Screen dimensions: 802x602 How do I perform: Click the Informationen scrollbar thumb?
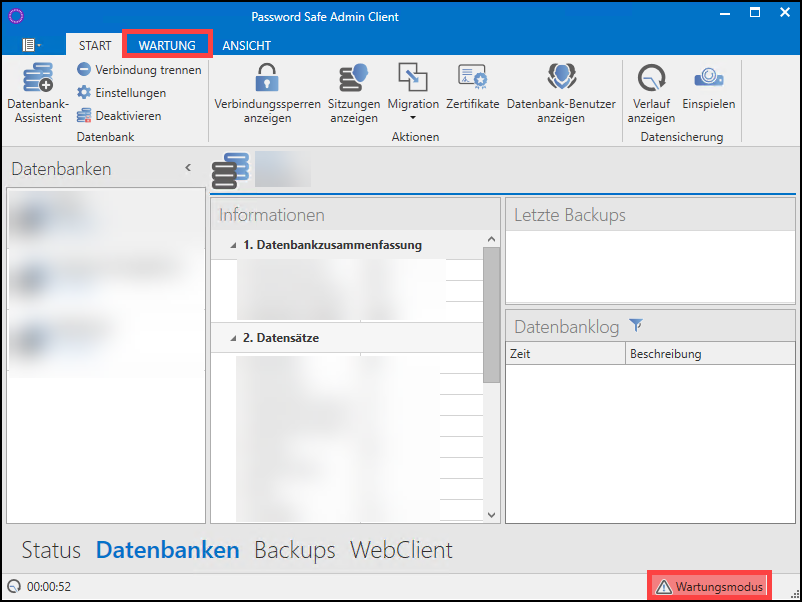[492, 315]
